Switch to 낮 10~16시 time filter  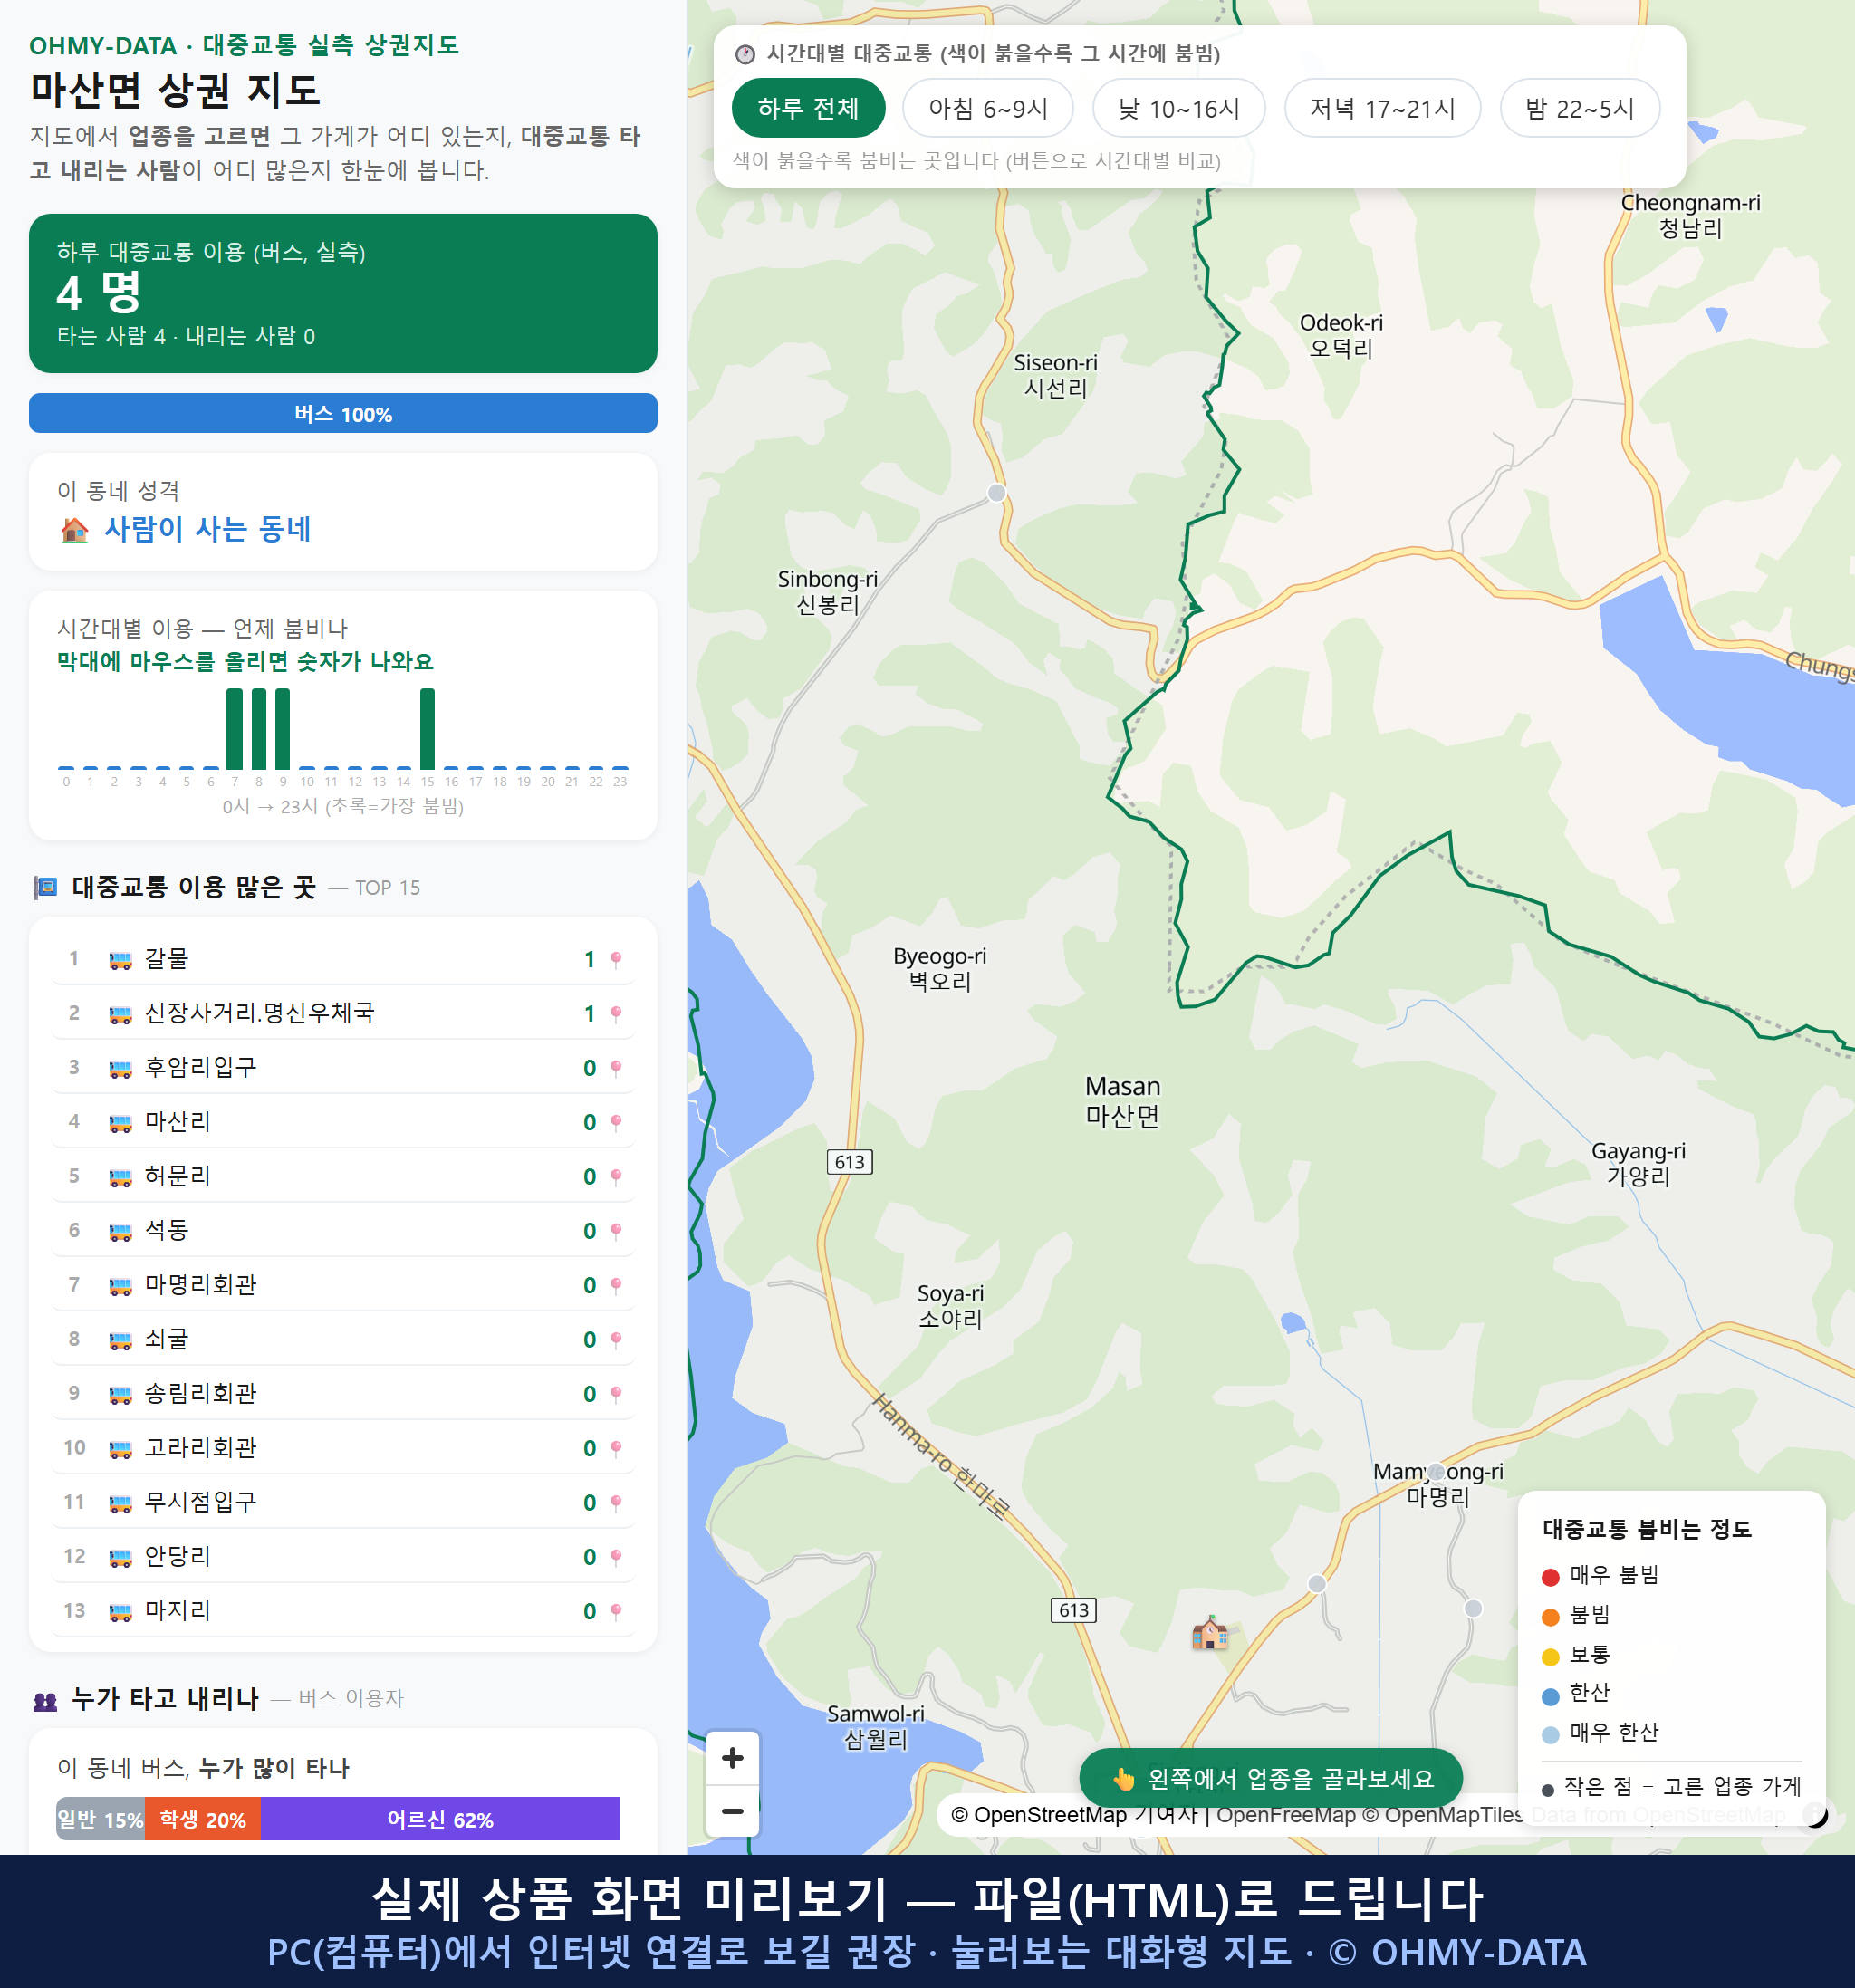1178,108
